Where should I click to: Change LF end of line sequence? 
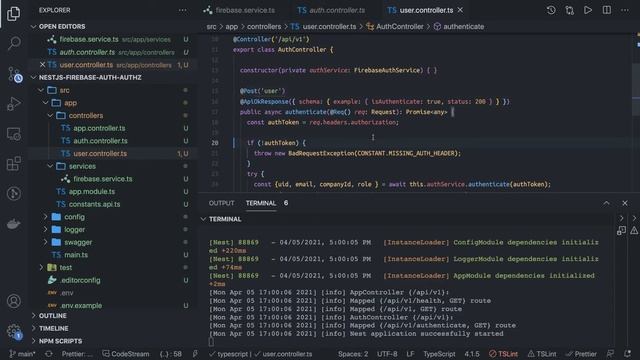pyautogui.click(x=410, y=354)
